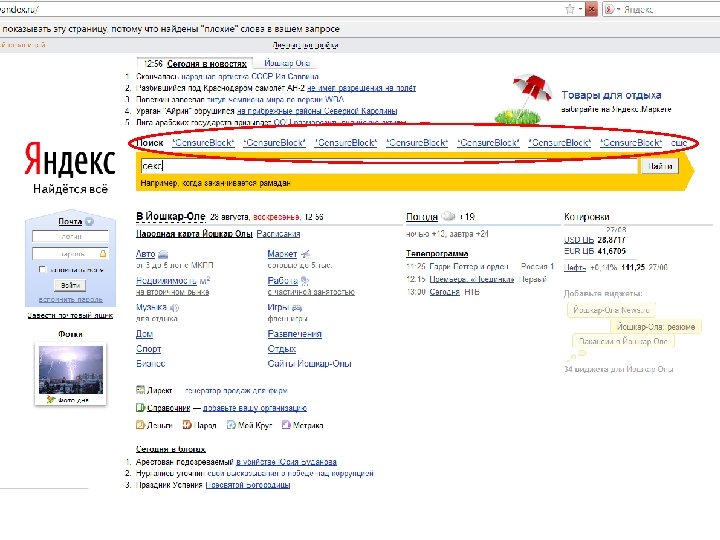Screen dimensions: 720x540
Task: Click the gamepad icon next to Игры
Action: 297,307
